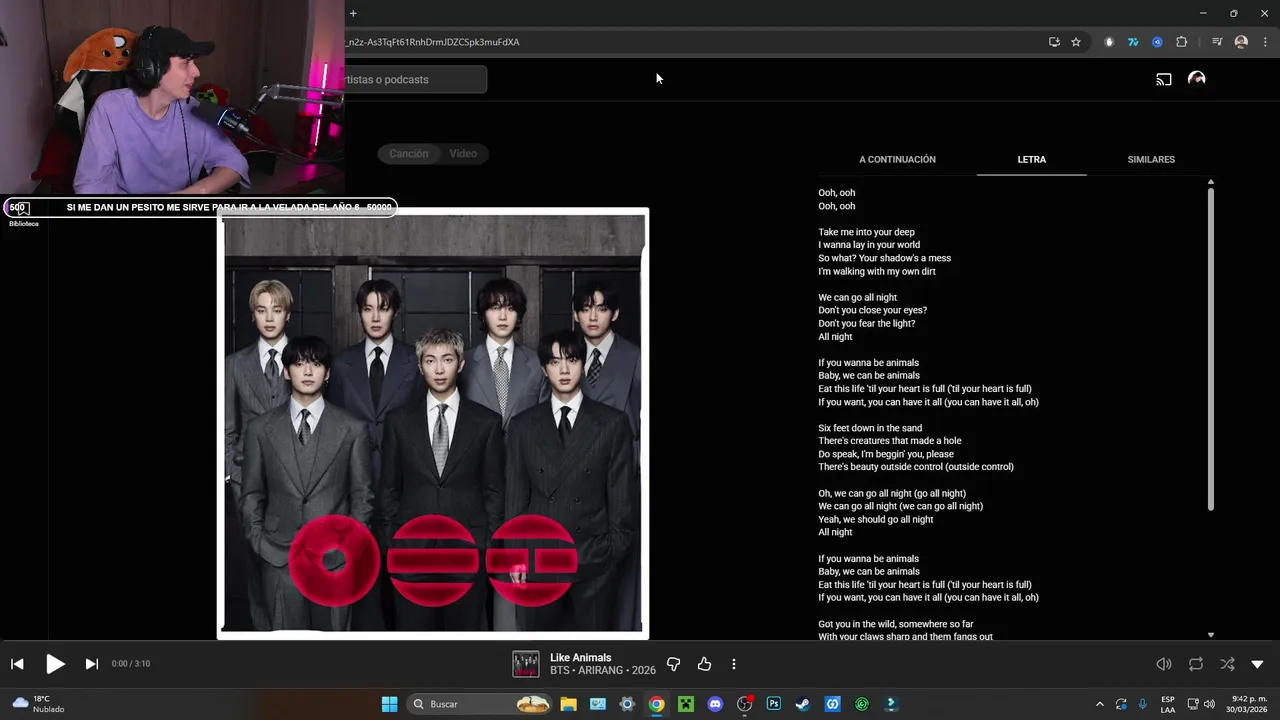Screen dimensions: 1280x720
Task: Dislike the current song
Action: (673, 664)
